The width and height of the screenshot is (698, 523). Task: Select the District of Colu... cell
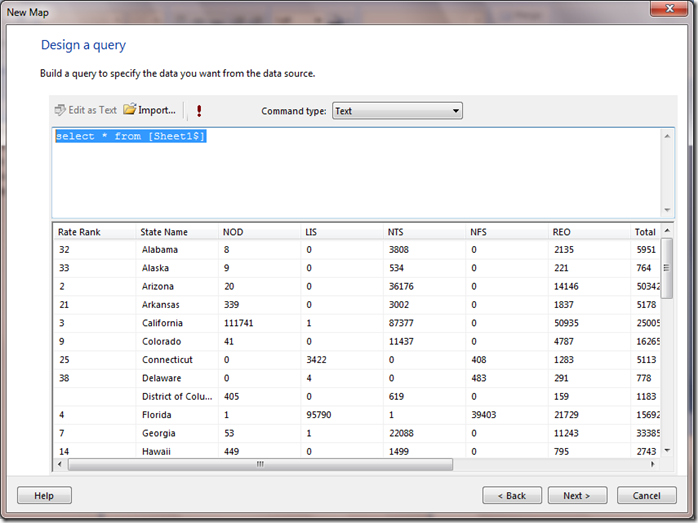click(x=177, y=397)
